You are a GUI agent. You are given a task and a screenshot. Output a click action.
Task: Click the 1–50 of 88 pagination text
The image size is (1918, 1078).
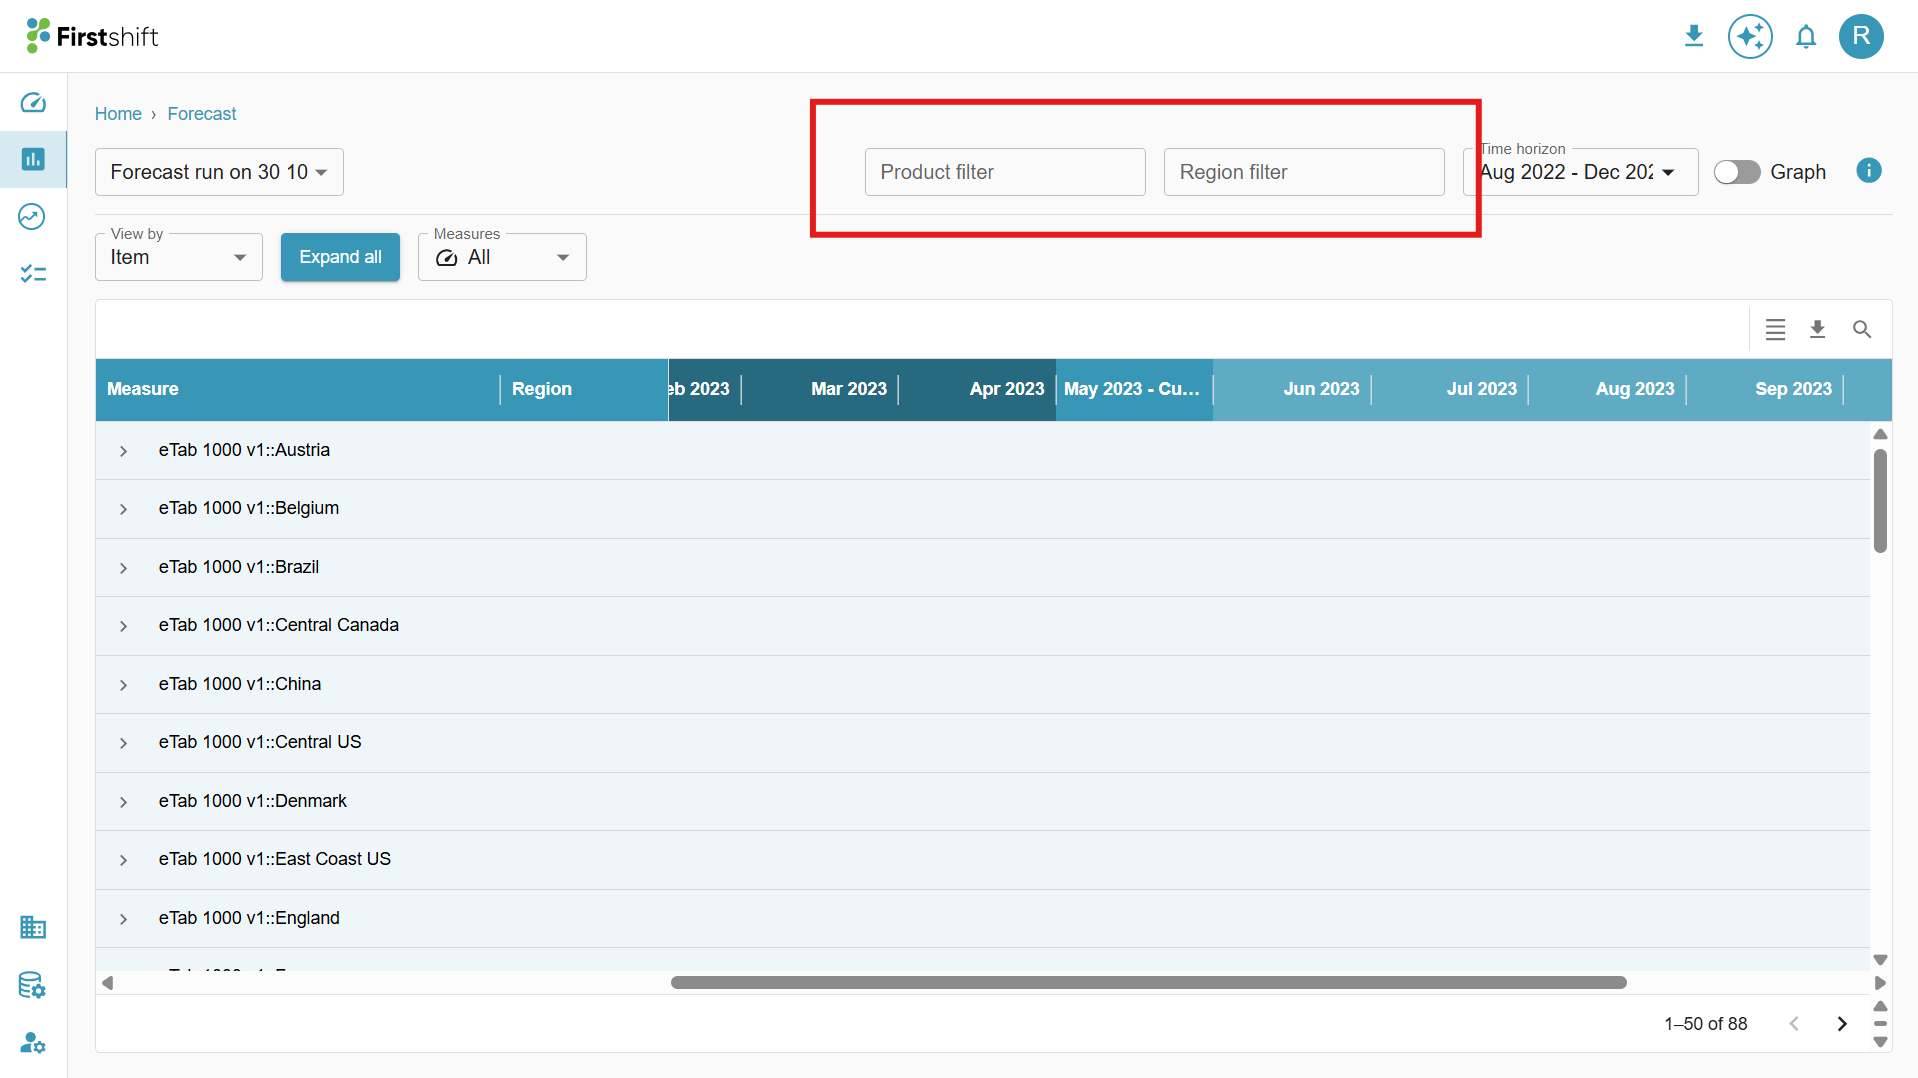point(1706,1024)
